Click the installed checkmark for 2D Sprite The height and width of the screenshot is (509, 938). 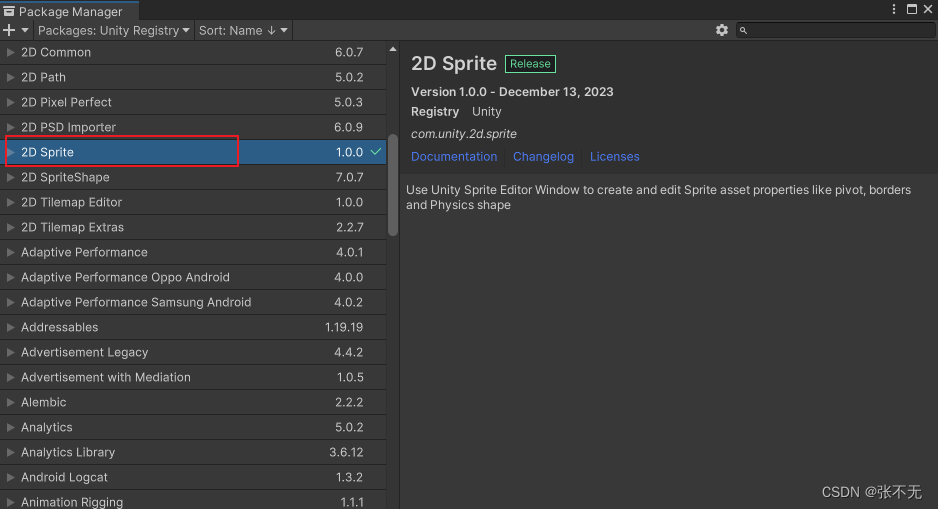click(x=376, y=152)
